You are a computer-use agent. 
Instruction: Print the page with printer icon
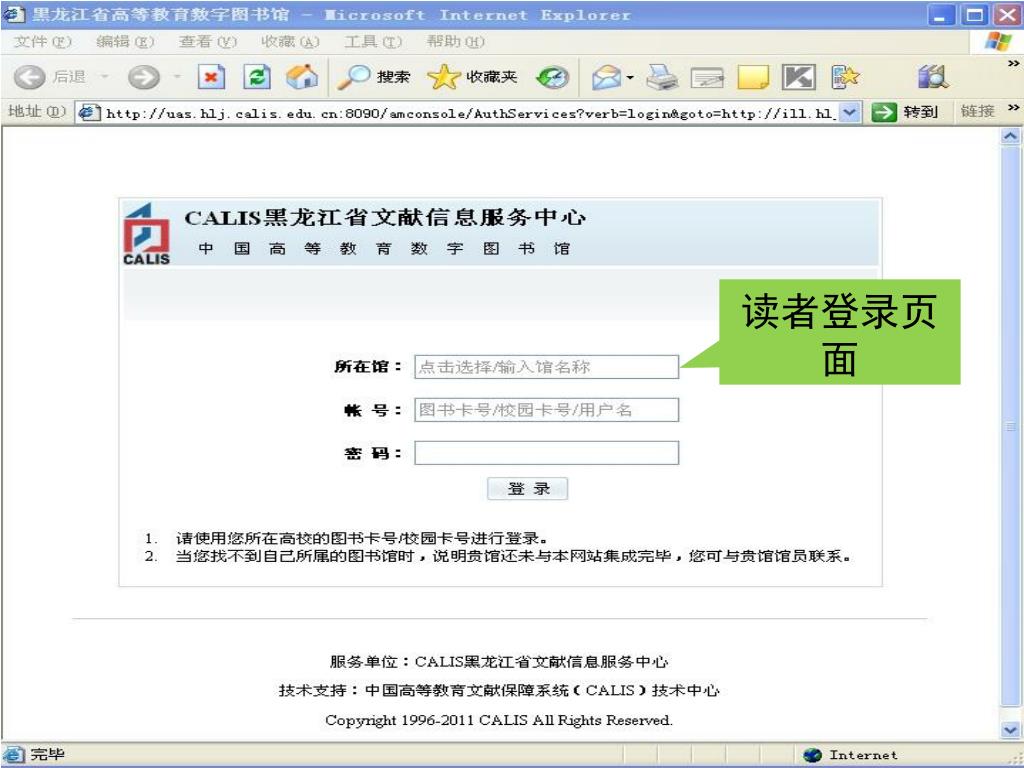[662, 78]
